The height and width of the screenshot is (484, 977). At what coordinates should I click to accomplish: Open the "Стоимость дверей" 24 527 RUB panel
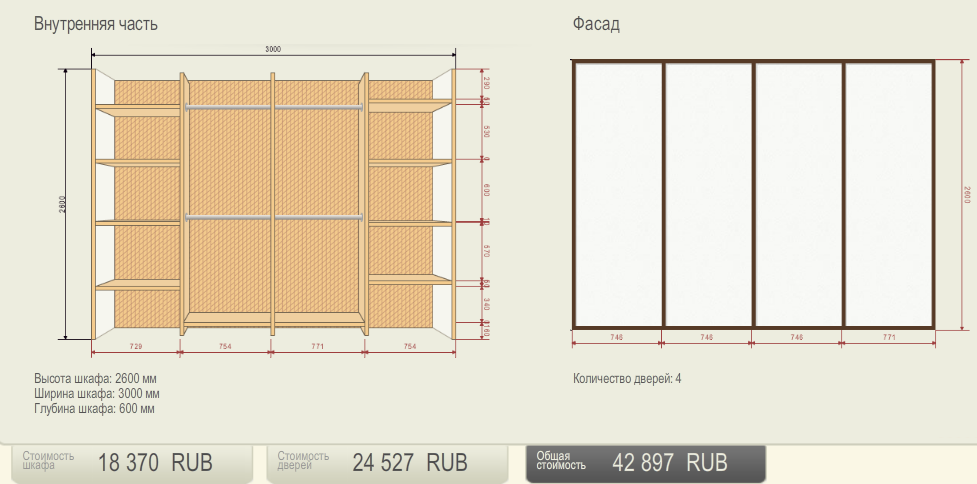pyautogui.click(x=387, y=463)
